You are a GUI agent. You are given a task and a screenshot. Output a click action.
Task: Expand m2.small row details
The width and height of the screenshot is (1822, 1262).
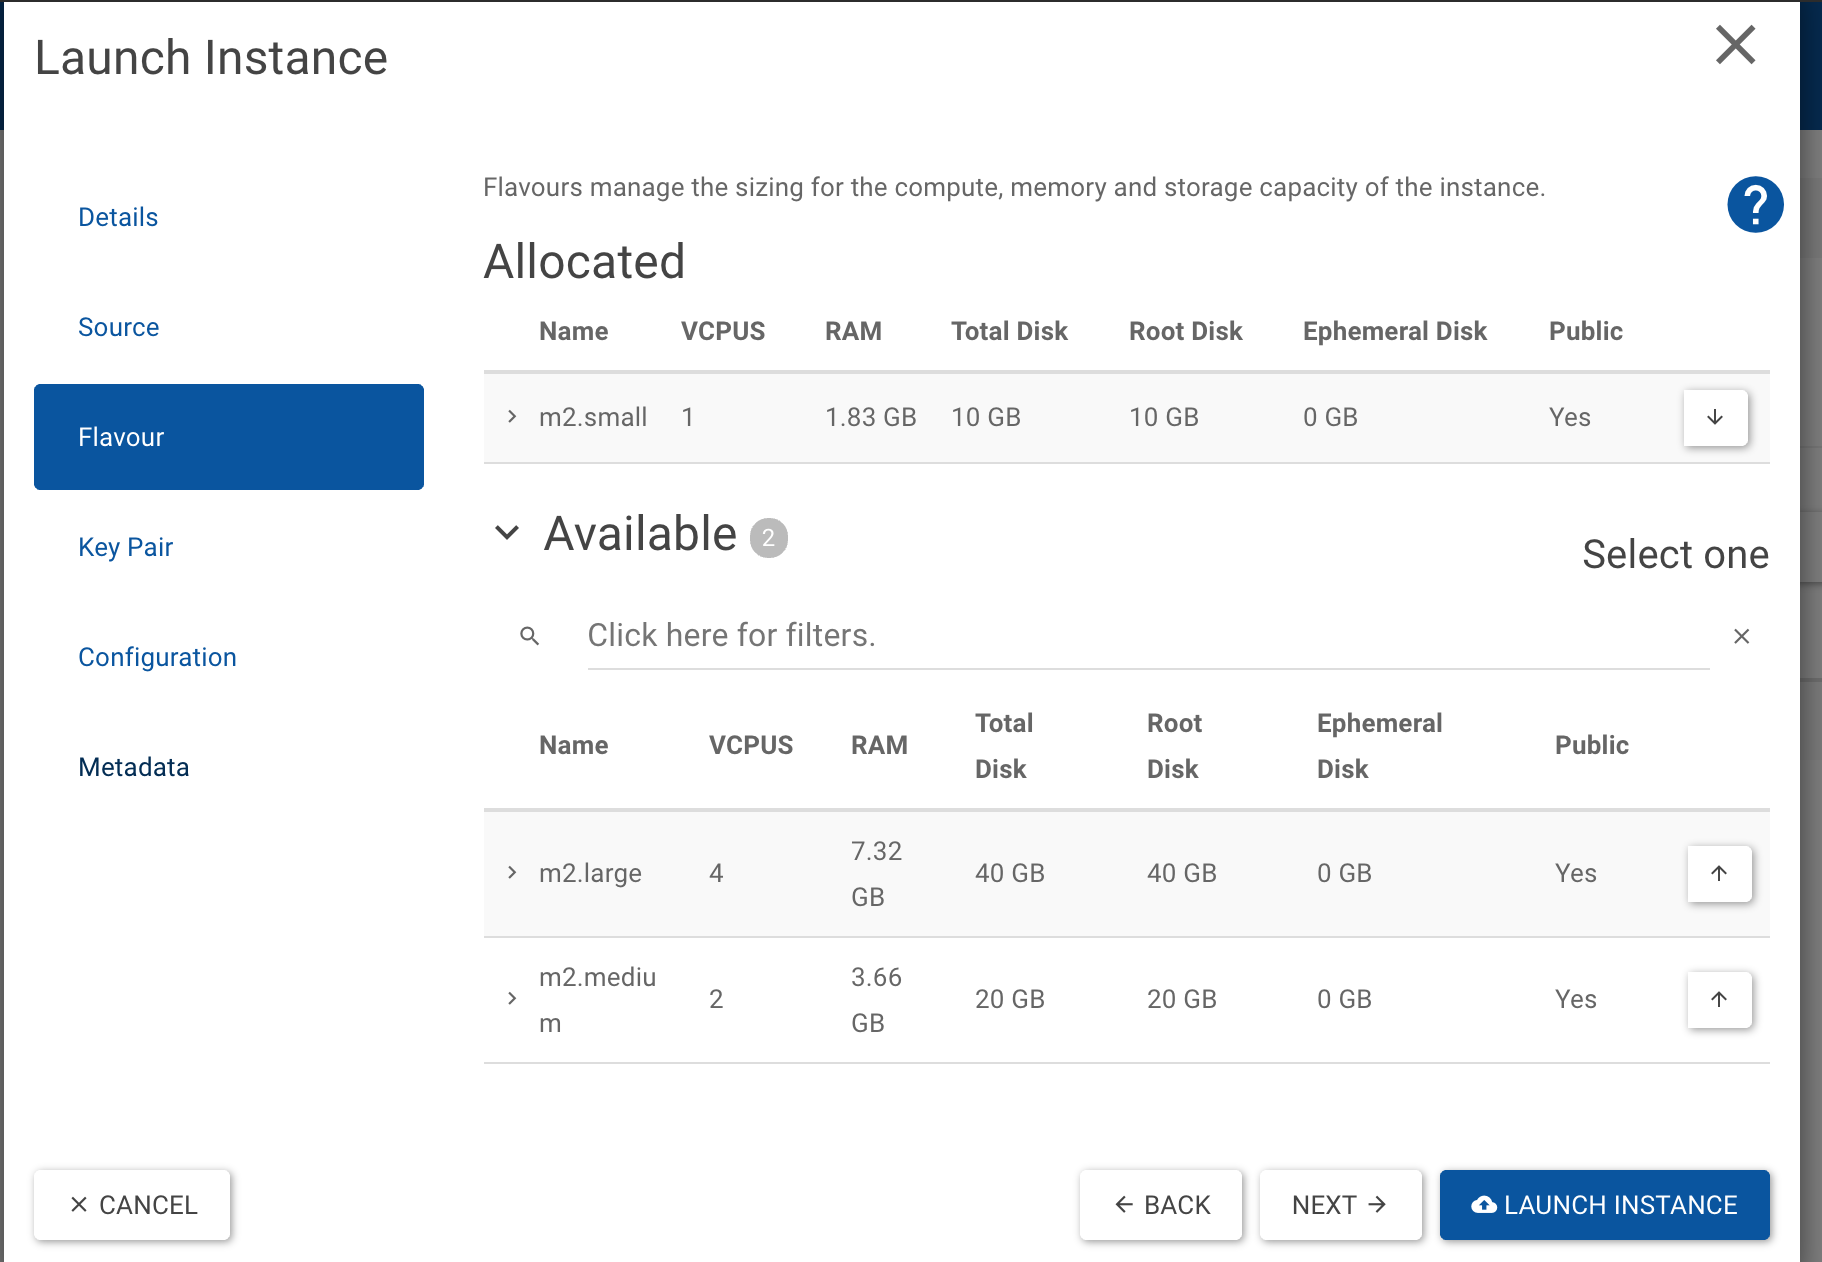point(512,417)
